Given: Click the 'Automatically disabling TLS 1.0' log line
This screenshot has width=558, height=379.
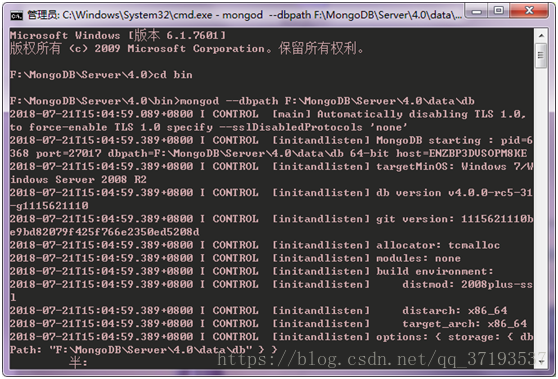Looking at the screenshot, I should click(x=268, y=114).
